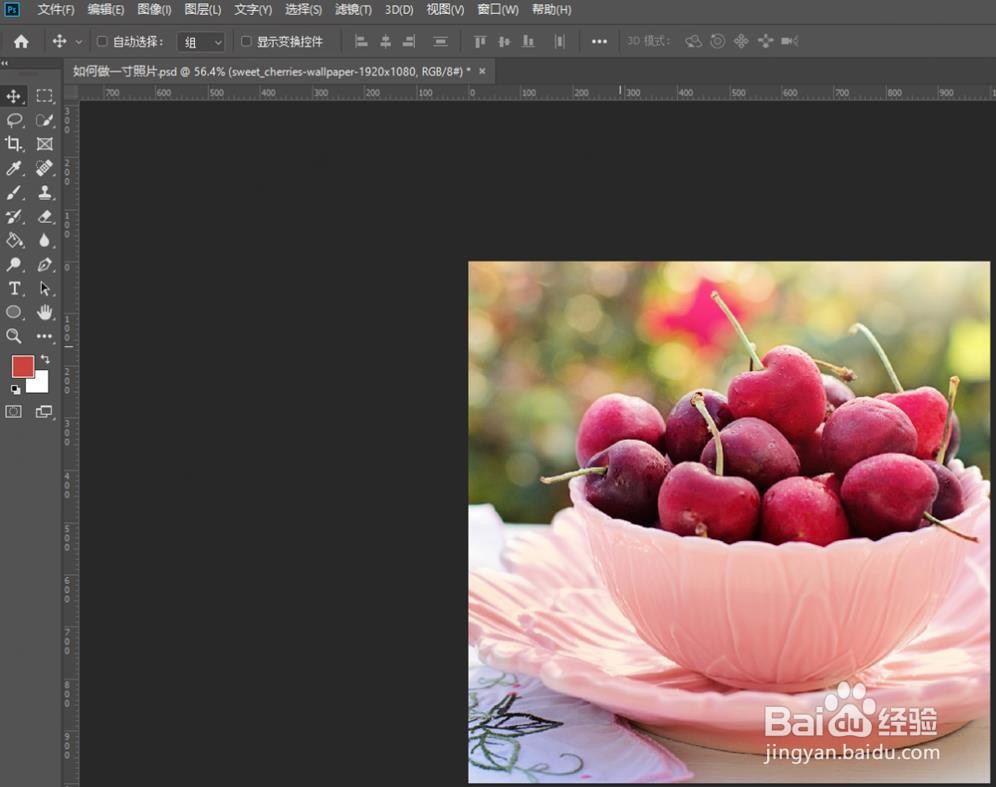Select the Spot Healing Brush tool

[x=44, y=168]
